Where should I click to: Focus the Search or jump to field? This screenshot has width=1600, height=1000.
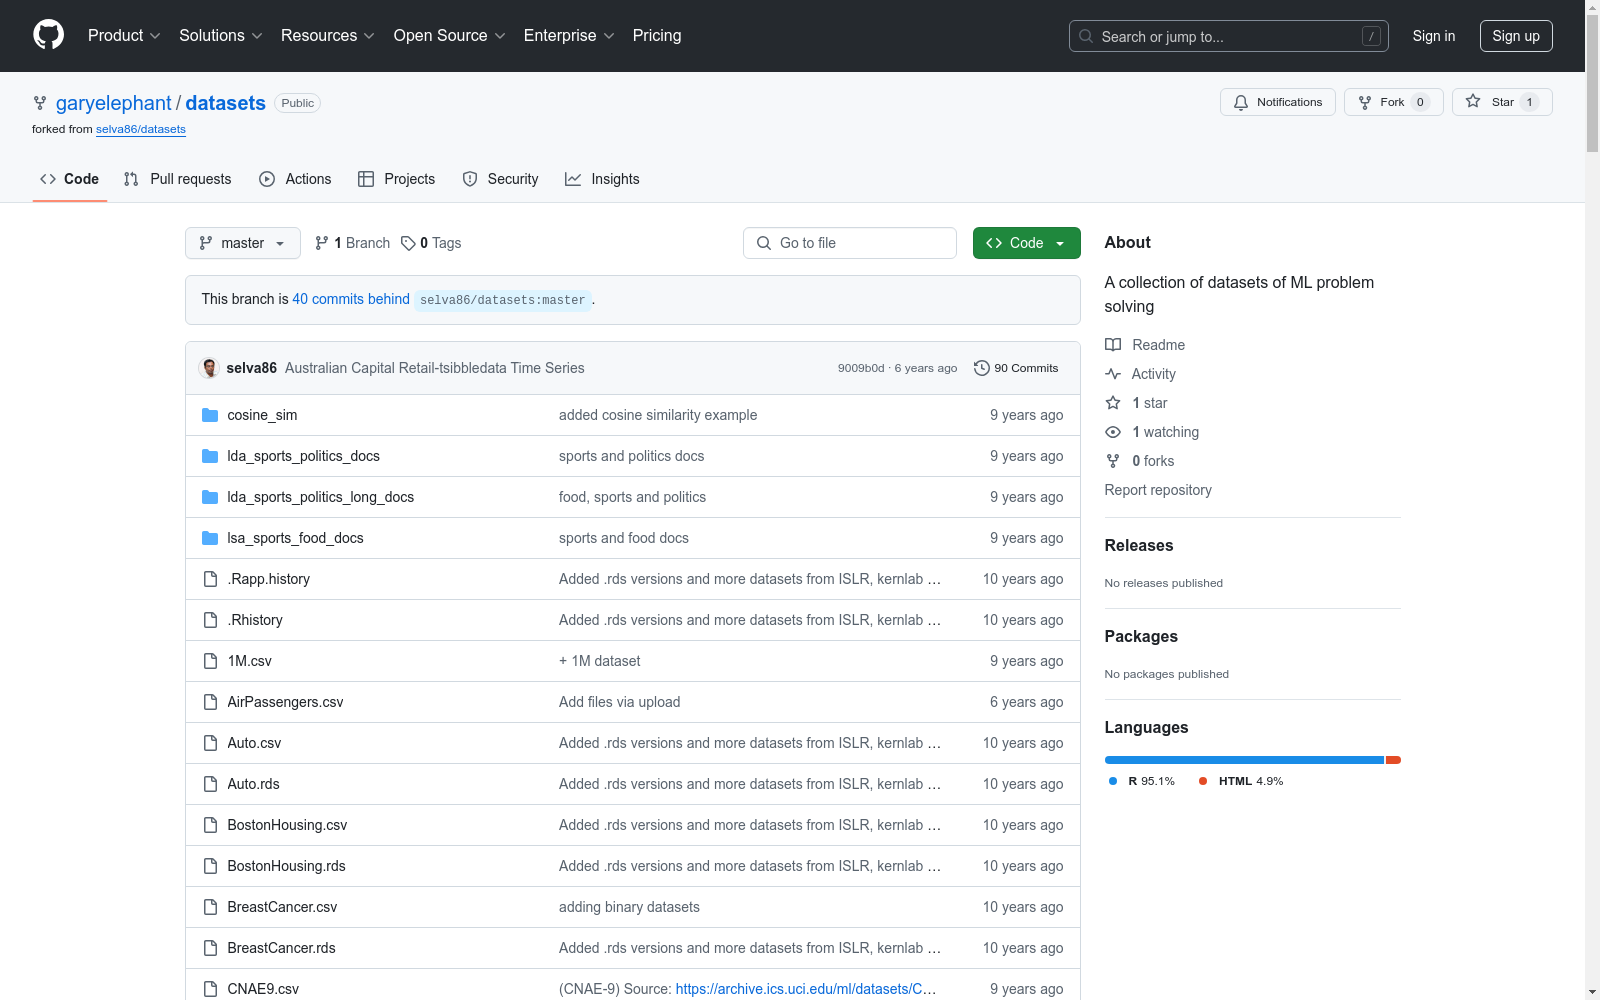(1229, 36)
